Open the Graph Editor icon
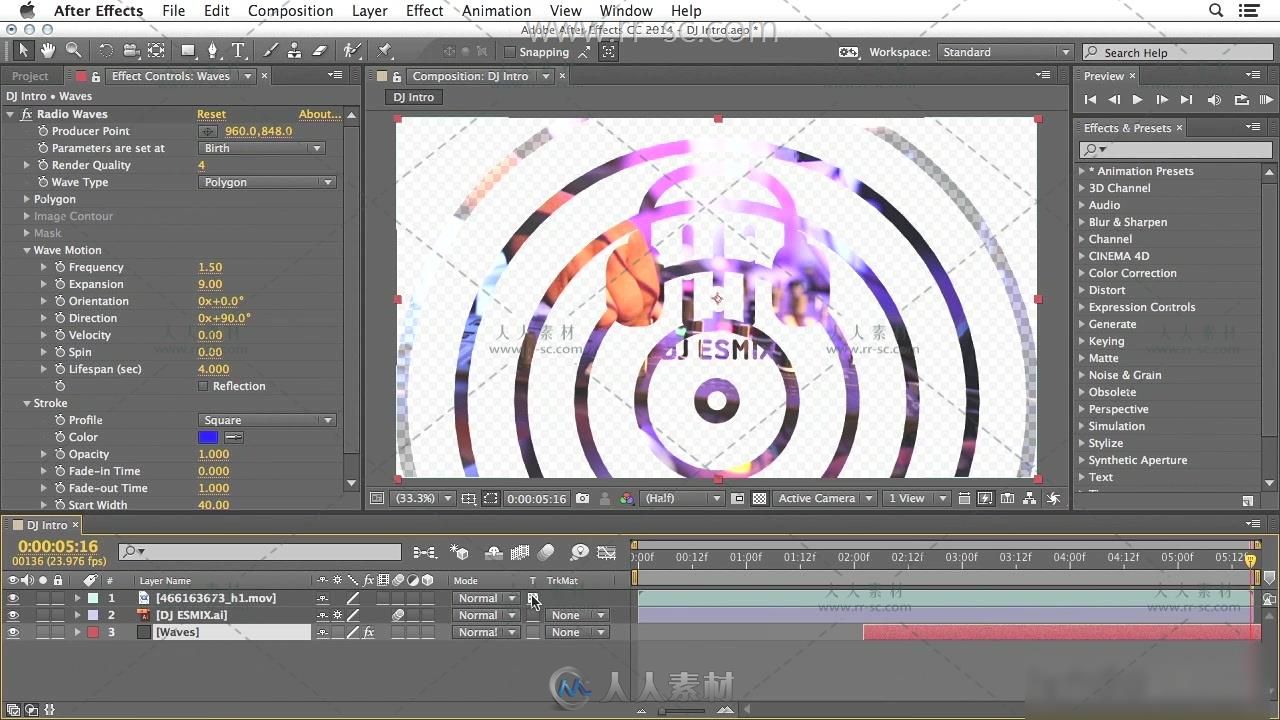1280x720 pixels. pos(606,552)
